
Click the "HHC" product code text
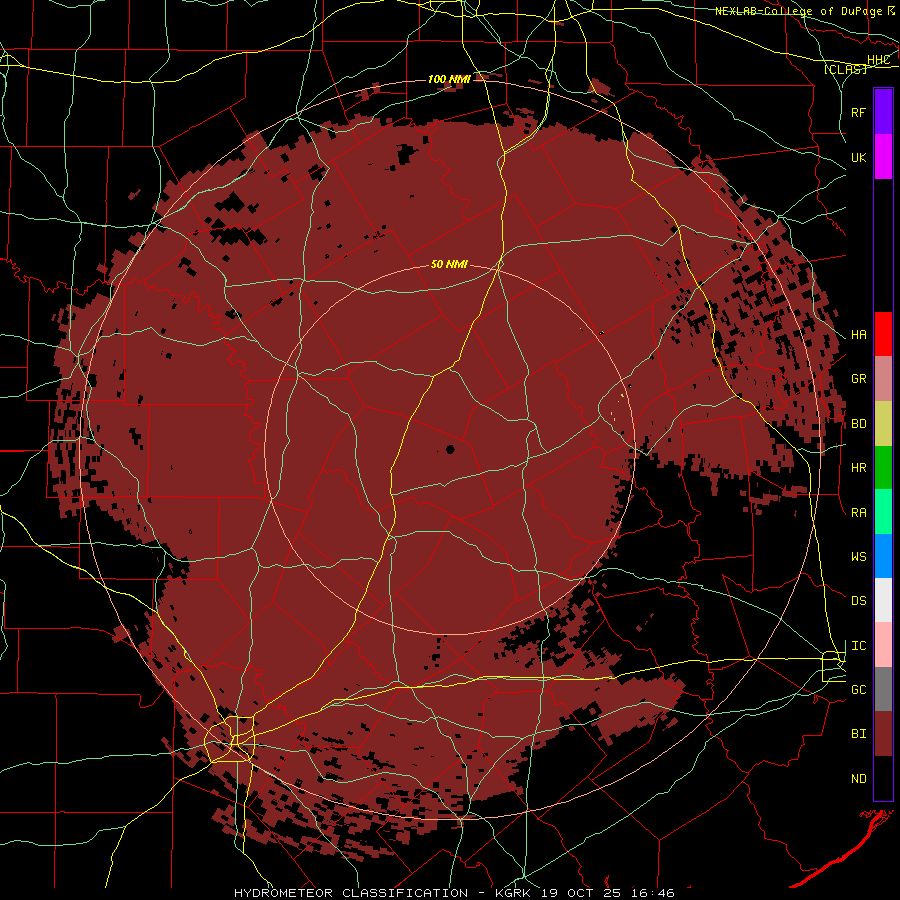[878, 60]
